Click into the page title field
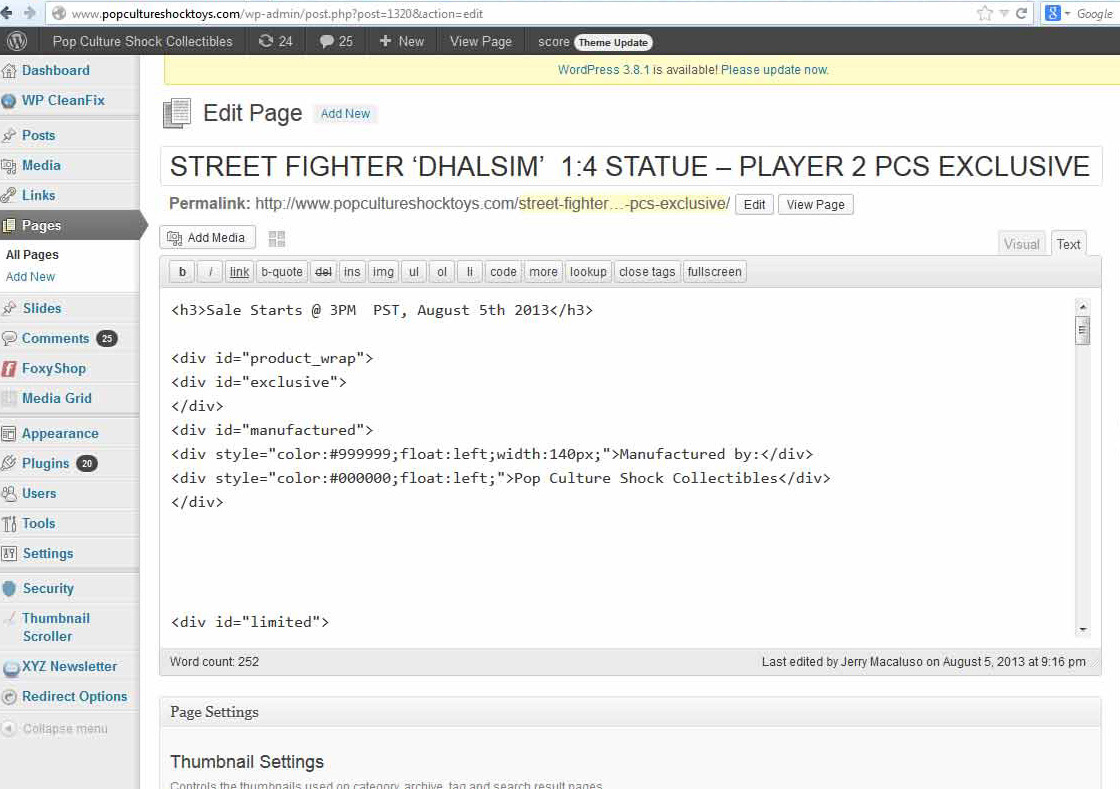This screenshot has height=789, width=1120. click(630, 166)
